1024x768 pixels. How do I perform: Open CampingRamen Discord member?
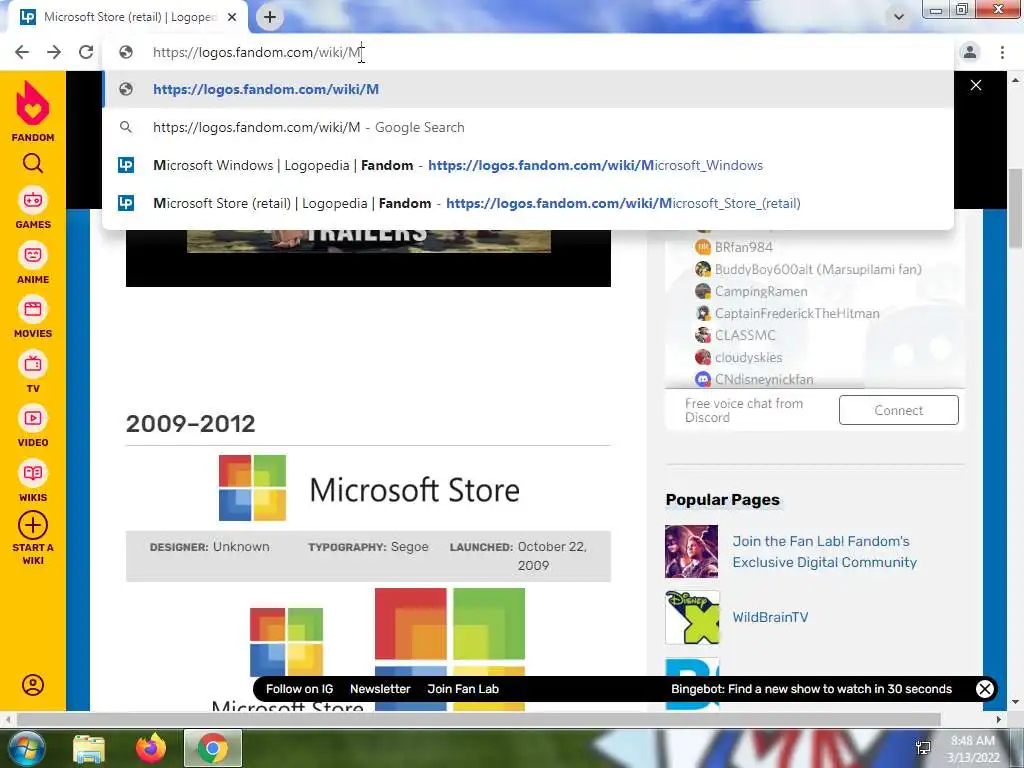click(x=751, y=291)
